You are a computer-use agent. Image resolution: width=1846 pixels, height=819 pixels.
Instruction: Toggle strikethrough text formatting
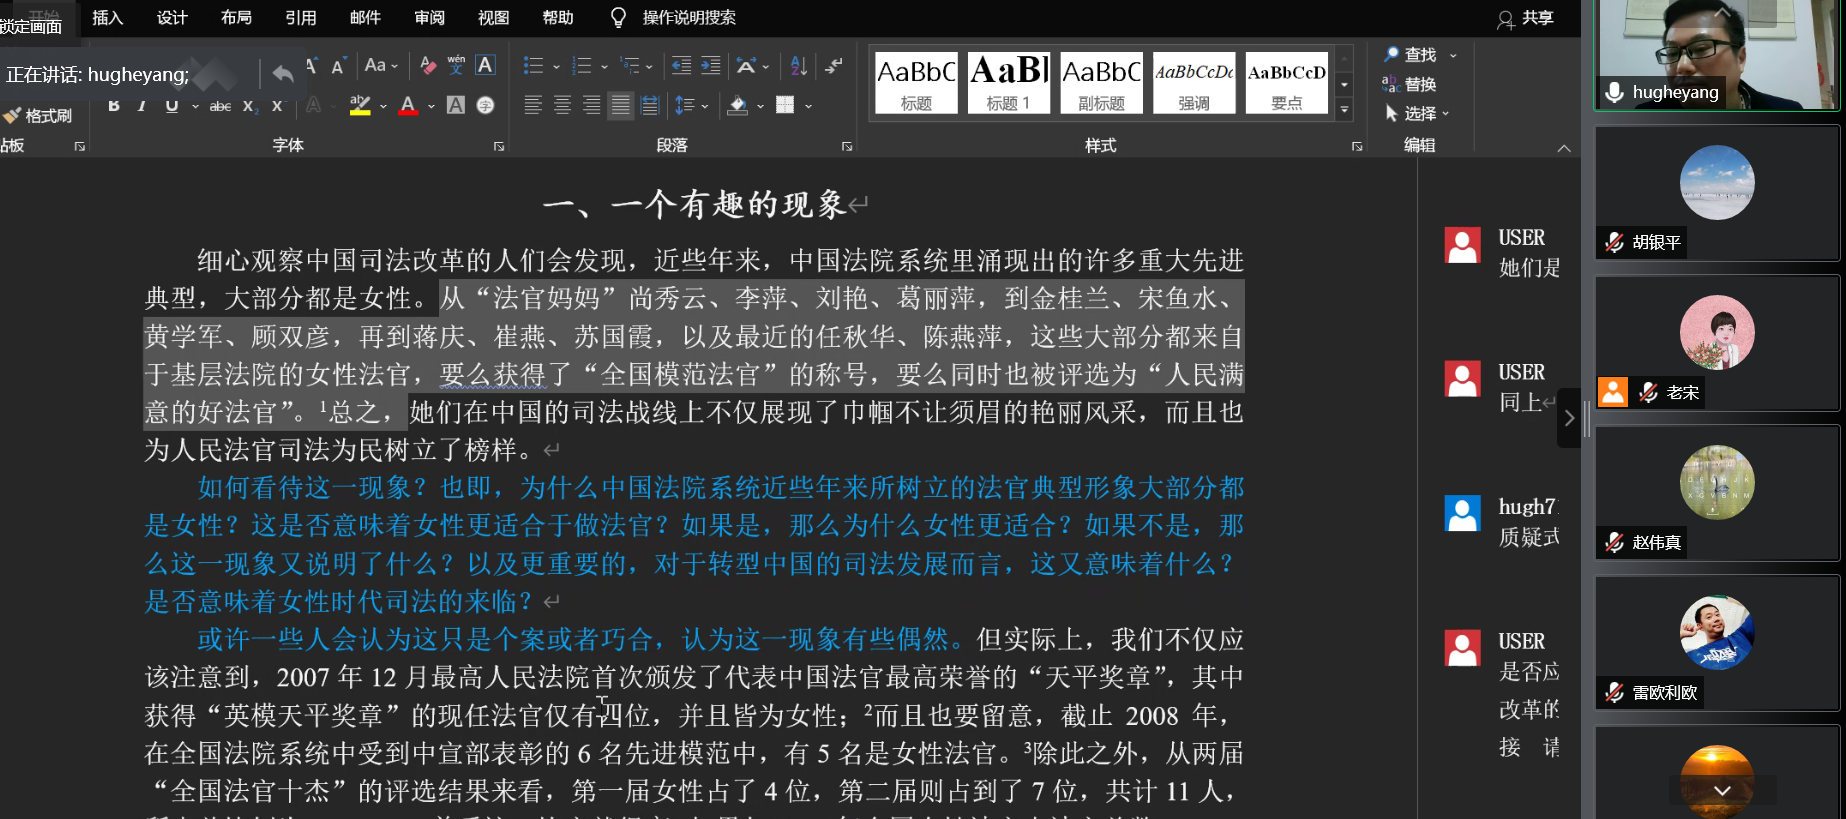click(x=220, y=106)
